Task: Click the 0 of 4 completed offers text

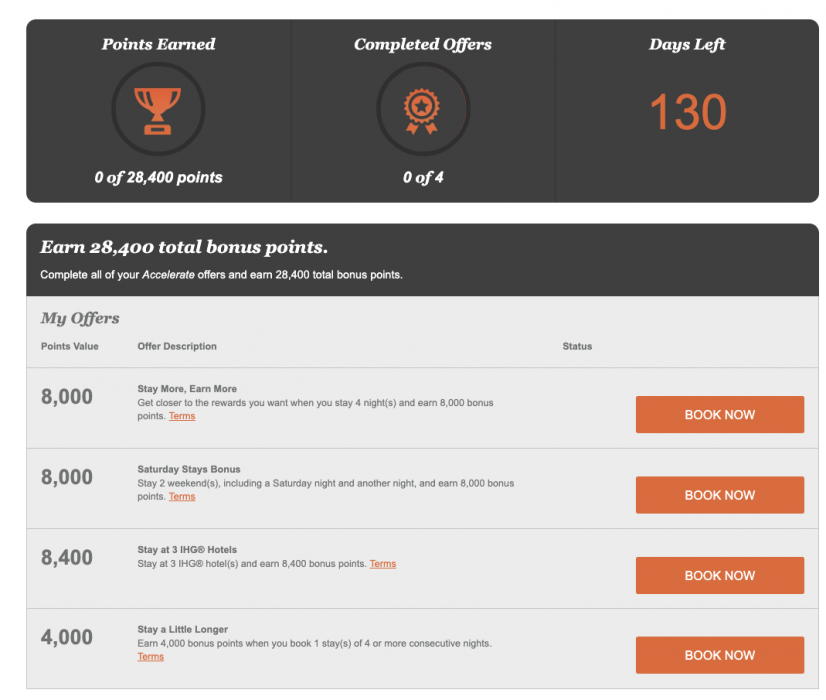Action: point(423,178)
